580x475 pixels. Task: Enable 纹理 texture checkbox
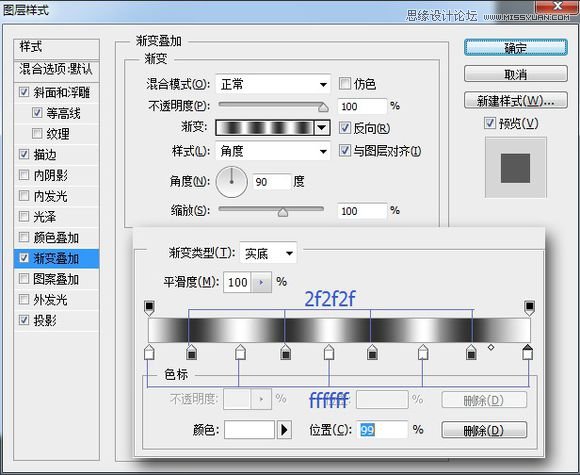[x=37, y=133]
